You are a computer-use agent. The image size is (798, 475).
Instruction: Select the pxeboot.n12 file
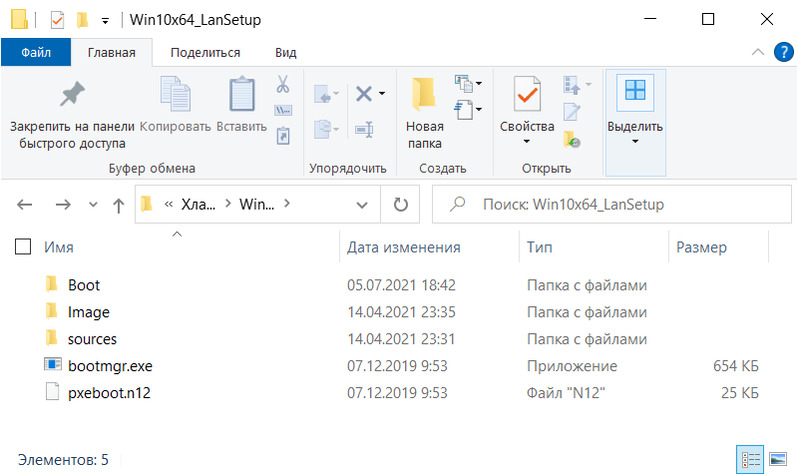(109, 393)
